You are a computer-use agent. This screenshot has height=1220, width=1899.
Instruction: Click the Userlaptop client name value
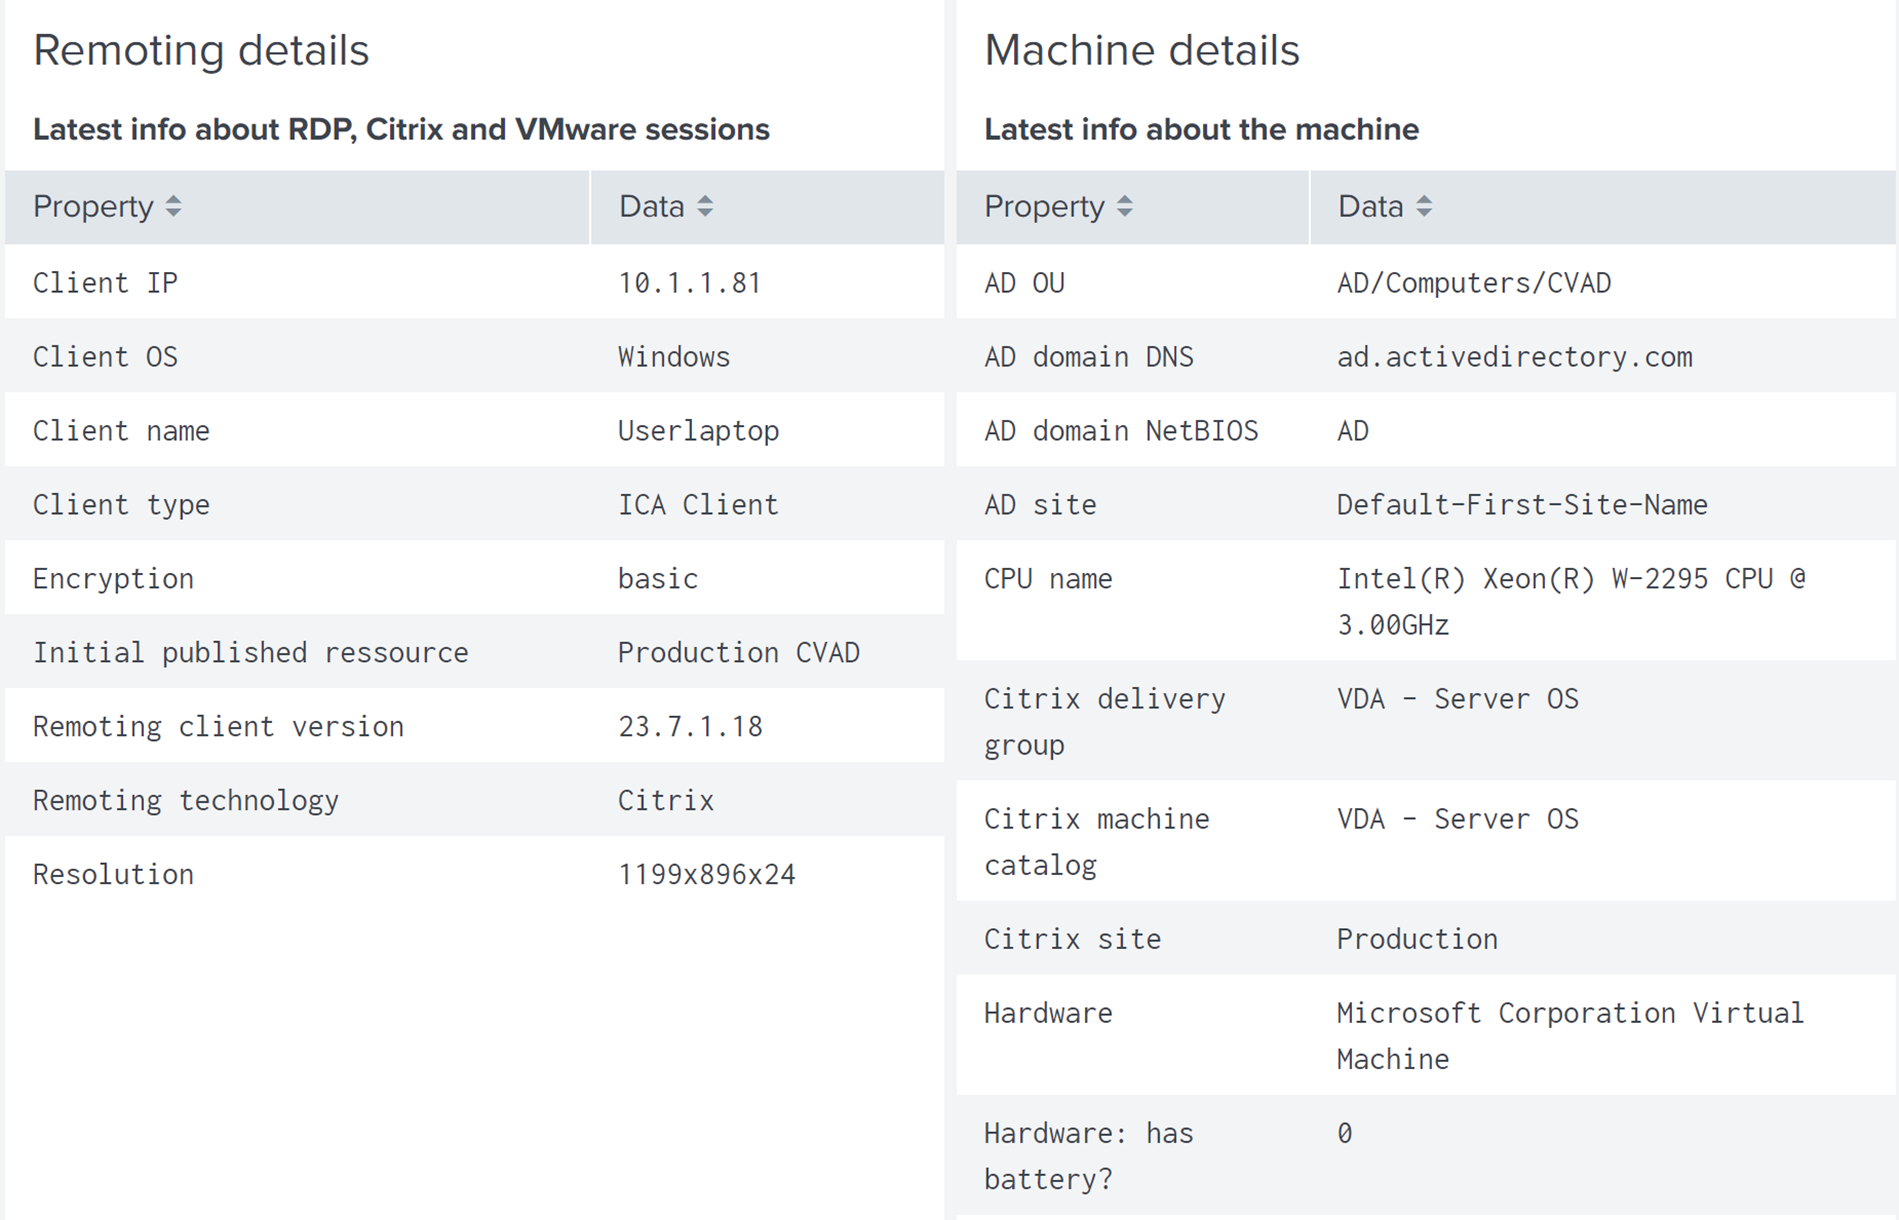click(x=698, y=431)
